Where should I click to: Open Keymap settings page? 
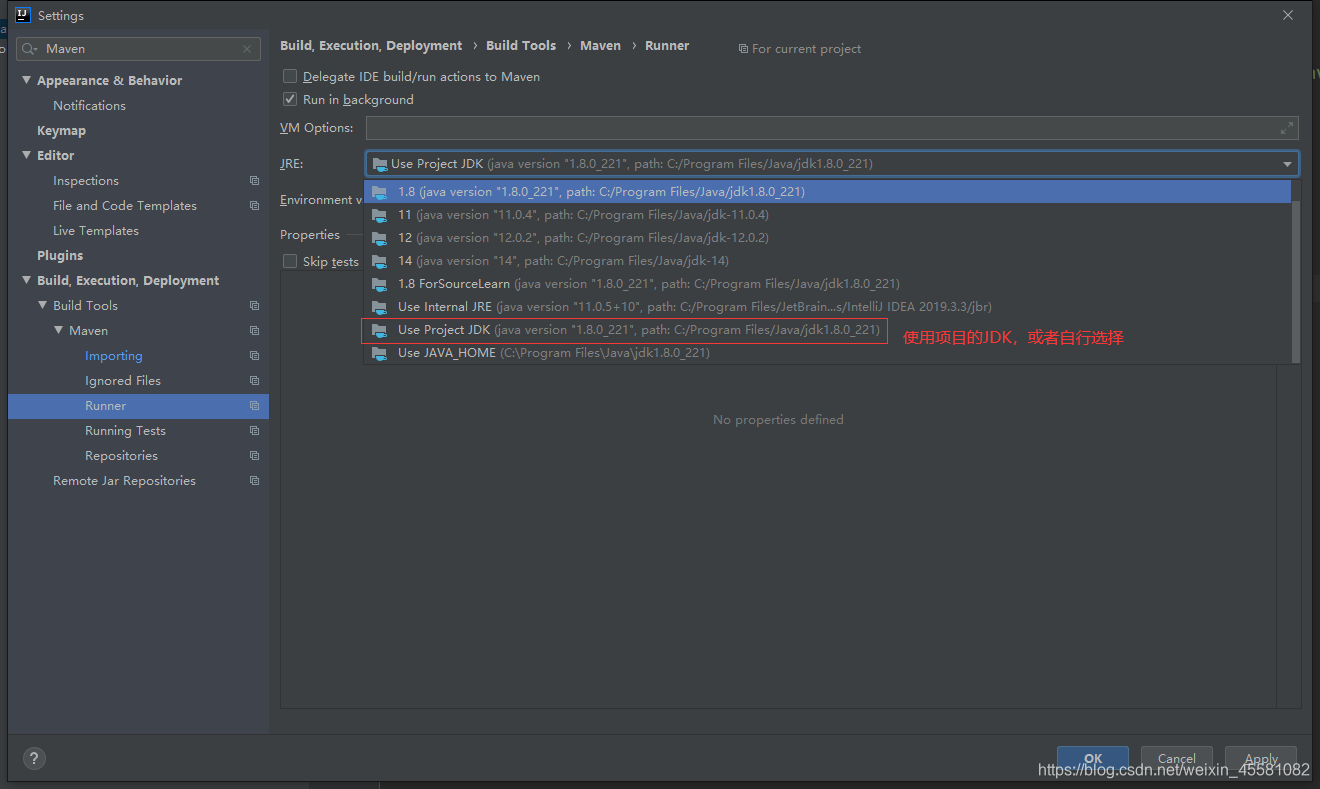(61, 131)
